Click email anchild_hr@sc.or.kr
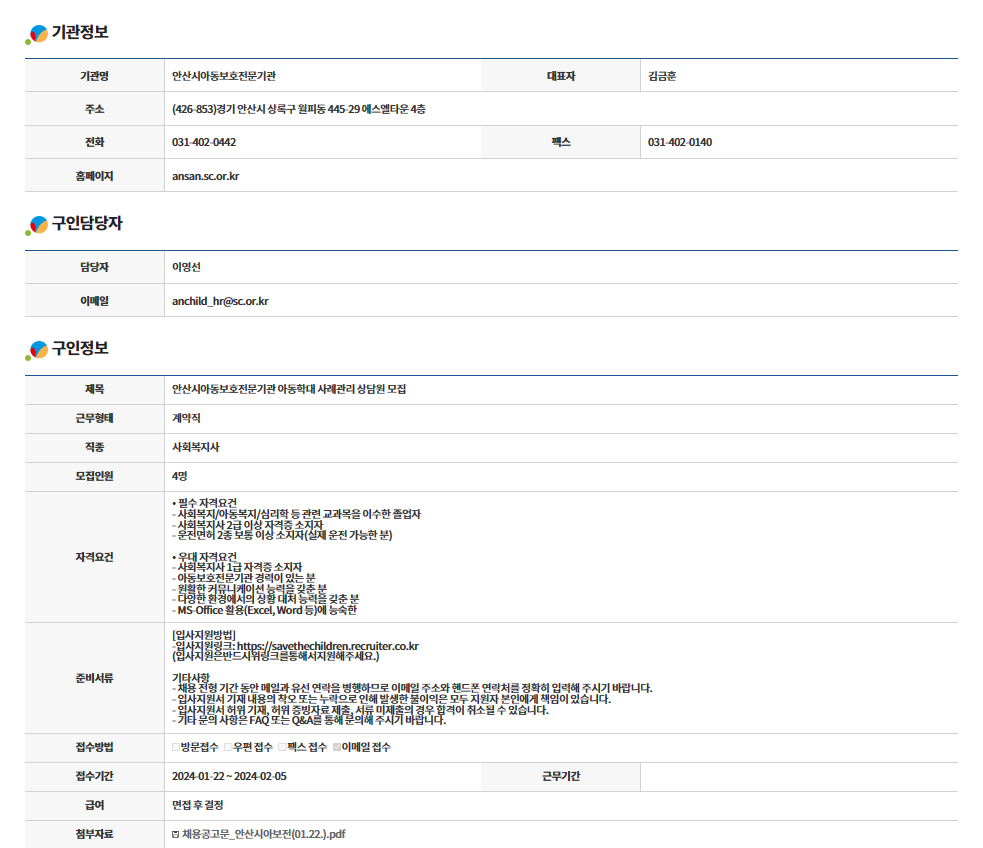983x848 pixels. point(220,301)
